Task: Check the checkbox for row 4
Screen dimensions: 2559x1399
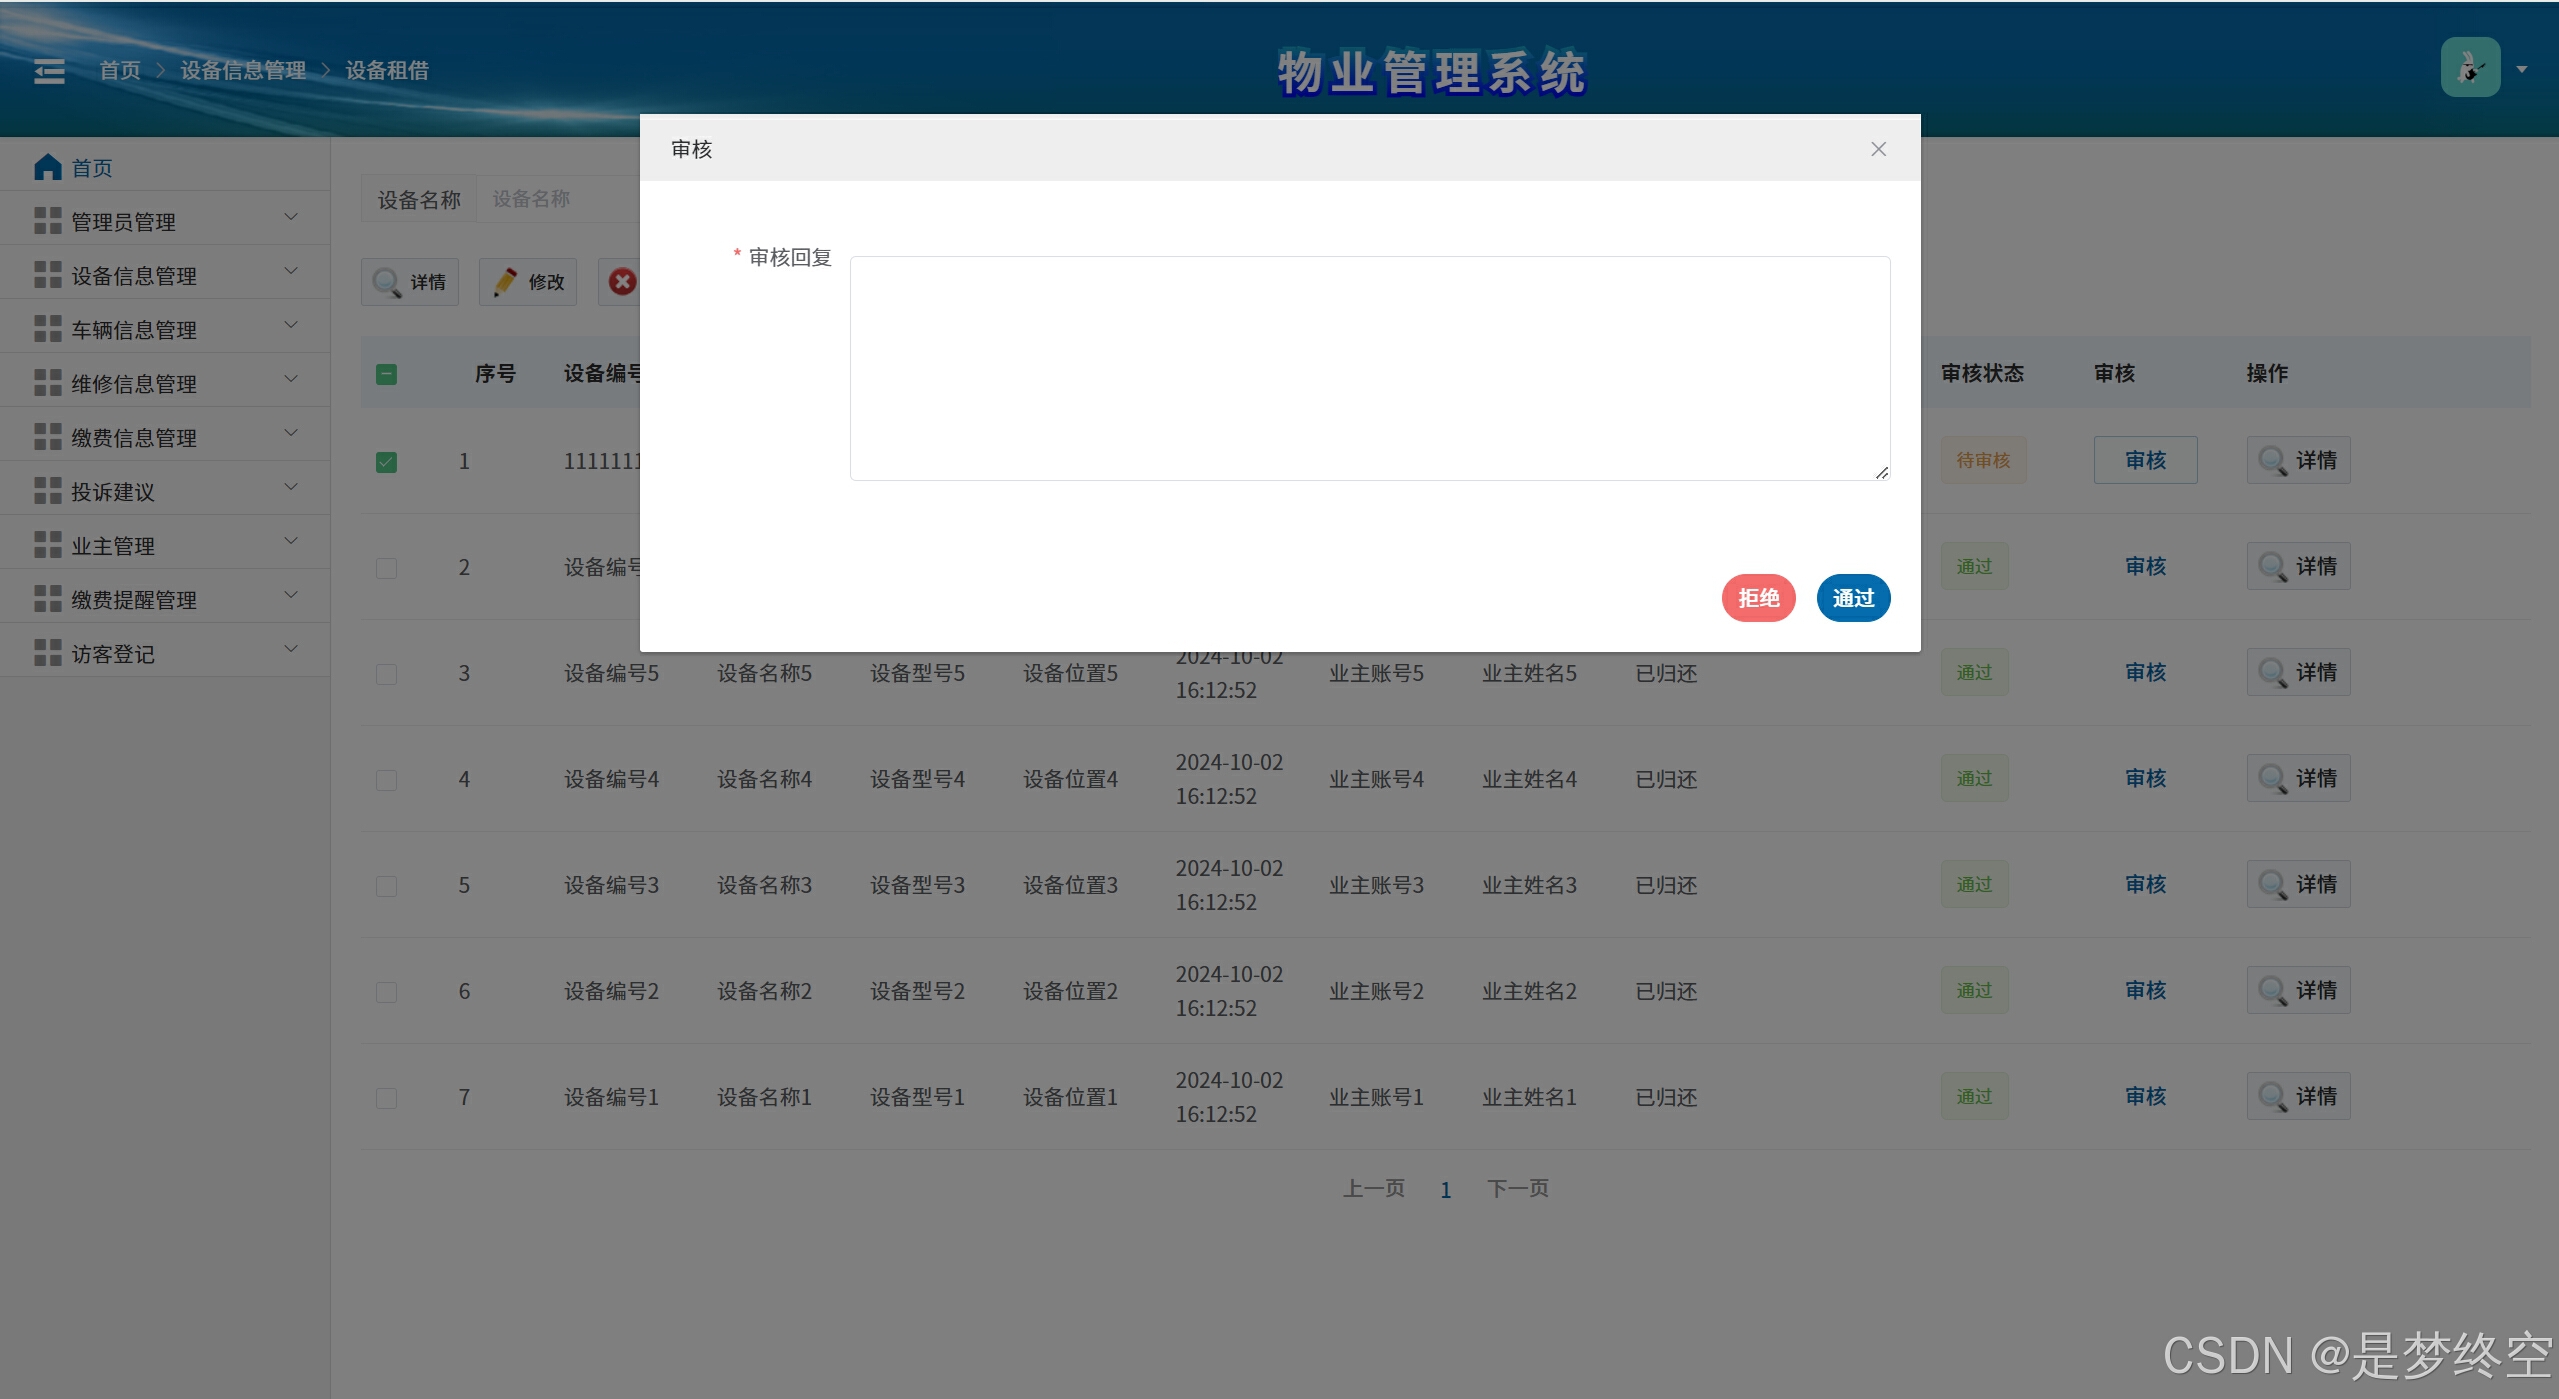Action: (386, 780)
